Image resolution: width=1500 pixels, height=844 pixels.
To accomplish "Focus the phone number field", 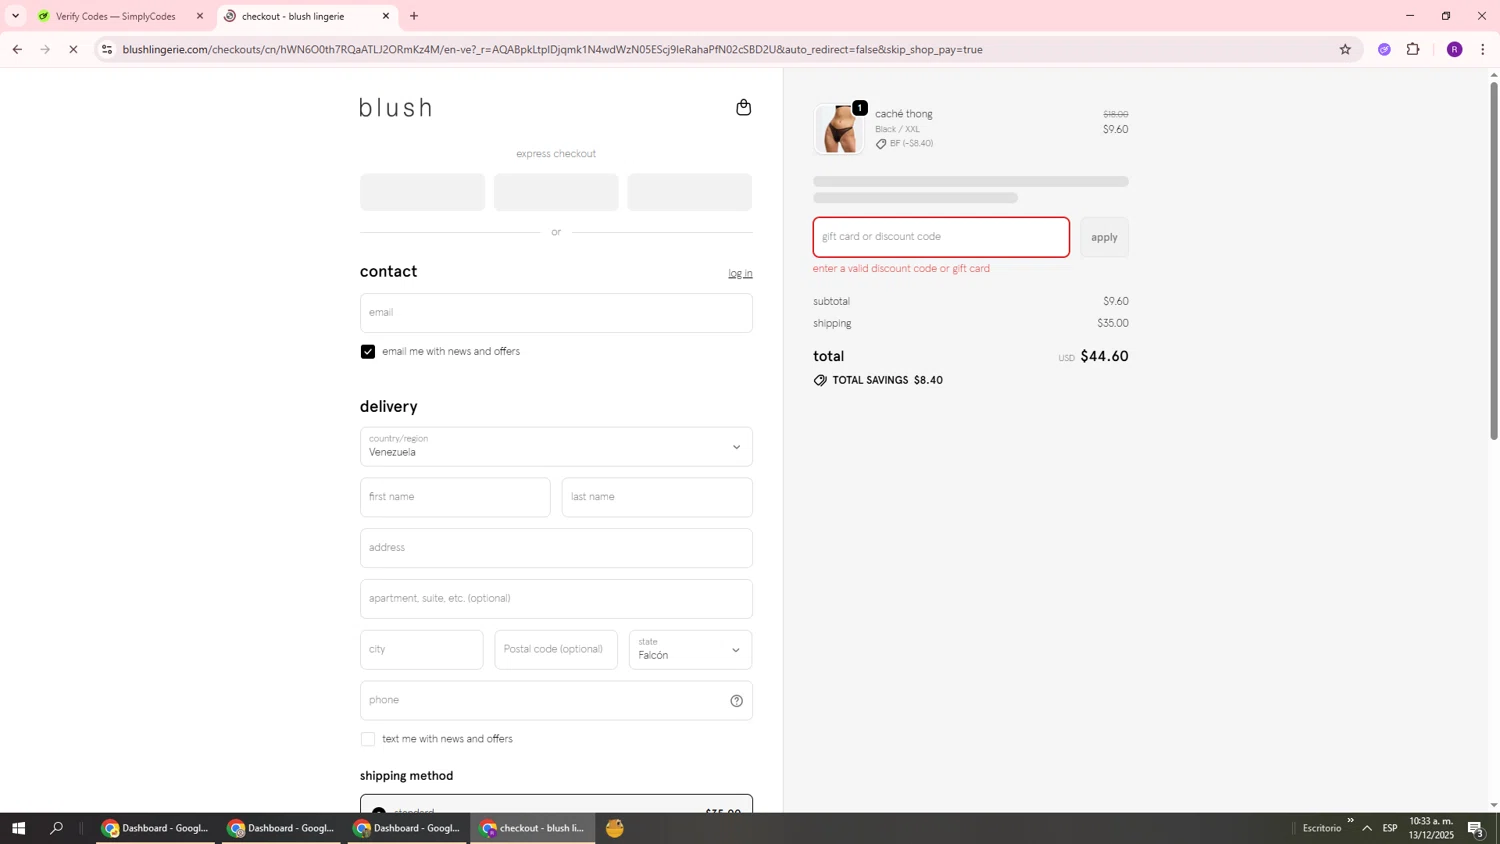I will click(x=556, y=701).
